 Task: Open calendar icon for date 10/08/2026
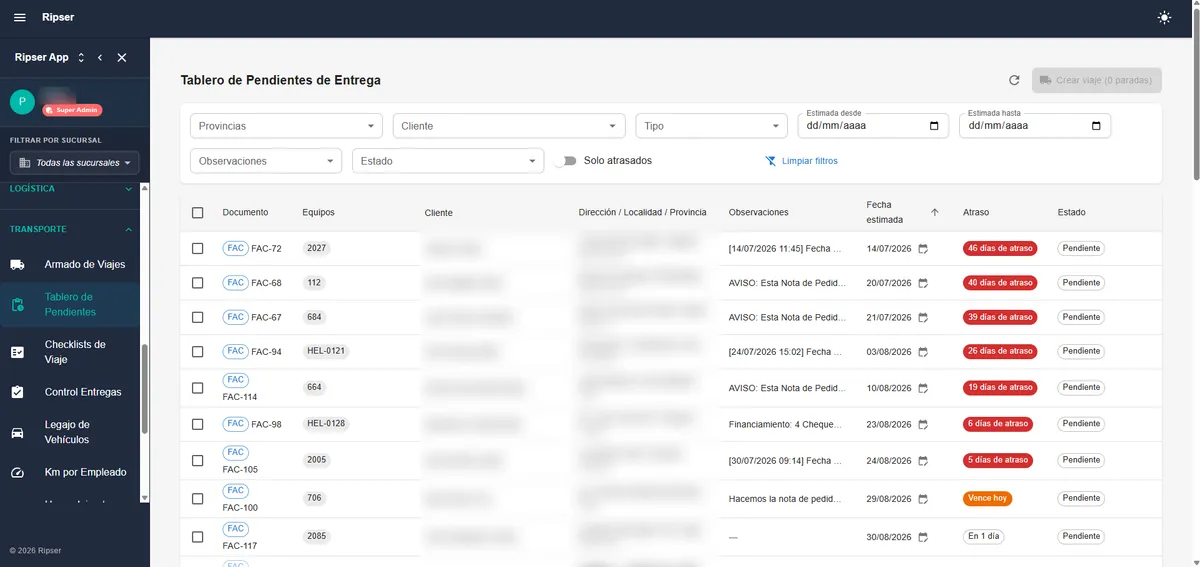point(923,388)
